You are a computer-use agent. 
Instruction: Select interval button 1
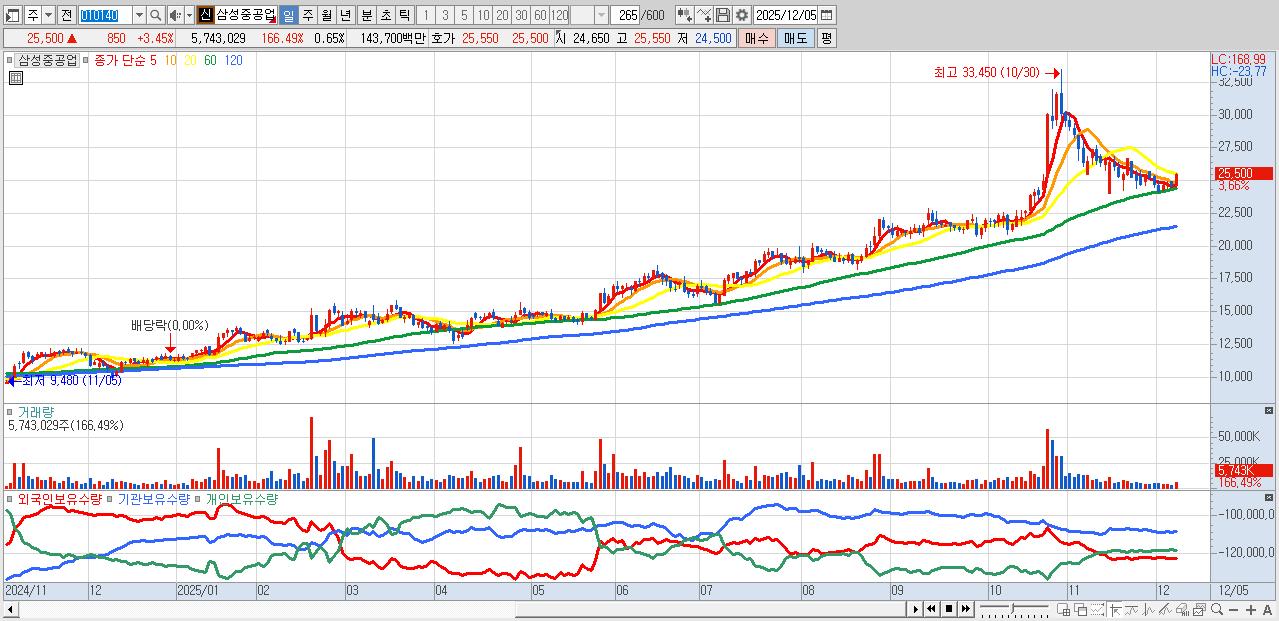425,15
